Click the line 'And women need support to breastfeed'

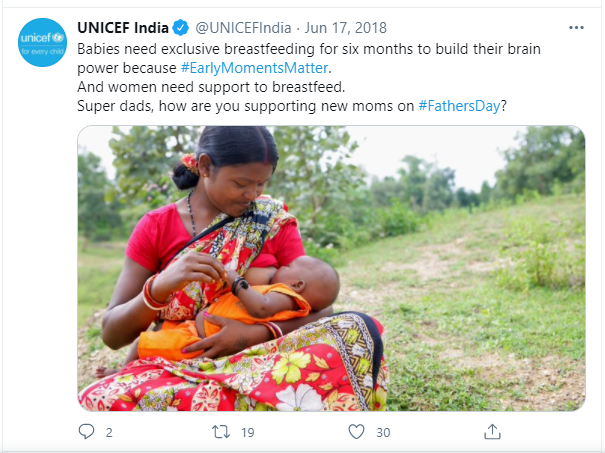(211, 87)
